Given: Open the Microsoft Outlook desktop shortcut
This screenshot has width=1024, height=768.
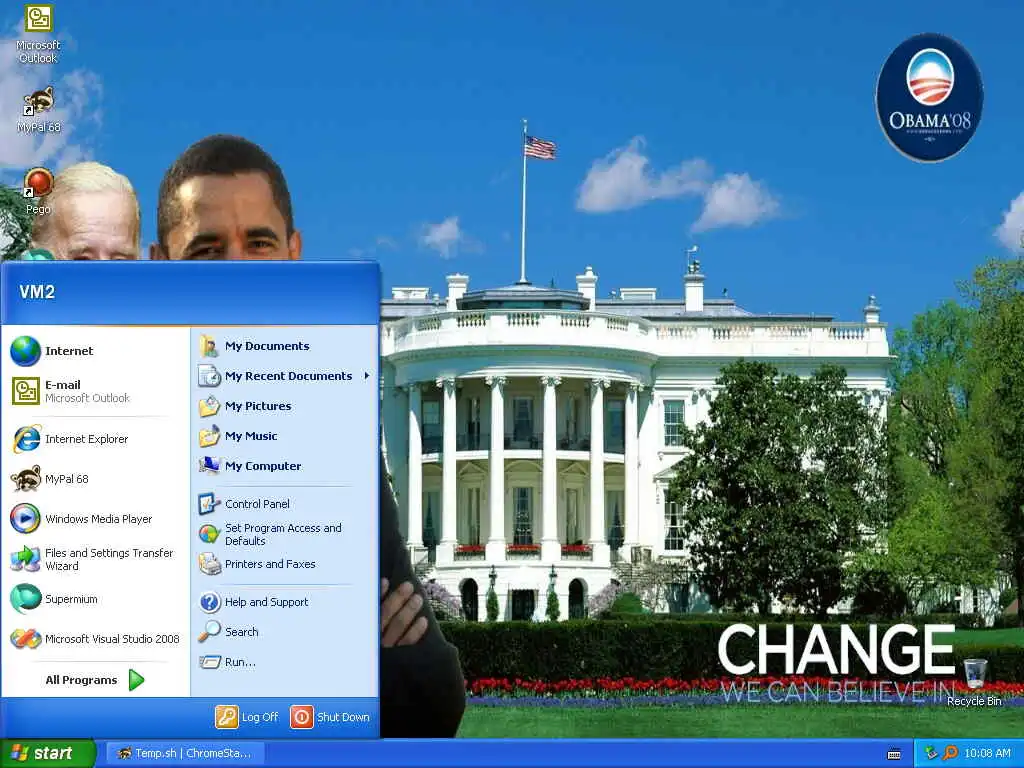Looking at the screenshot, I should coord(38,34).
